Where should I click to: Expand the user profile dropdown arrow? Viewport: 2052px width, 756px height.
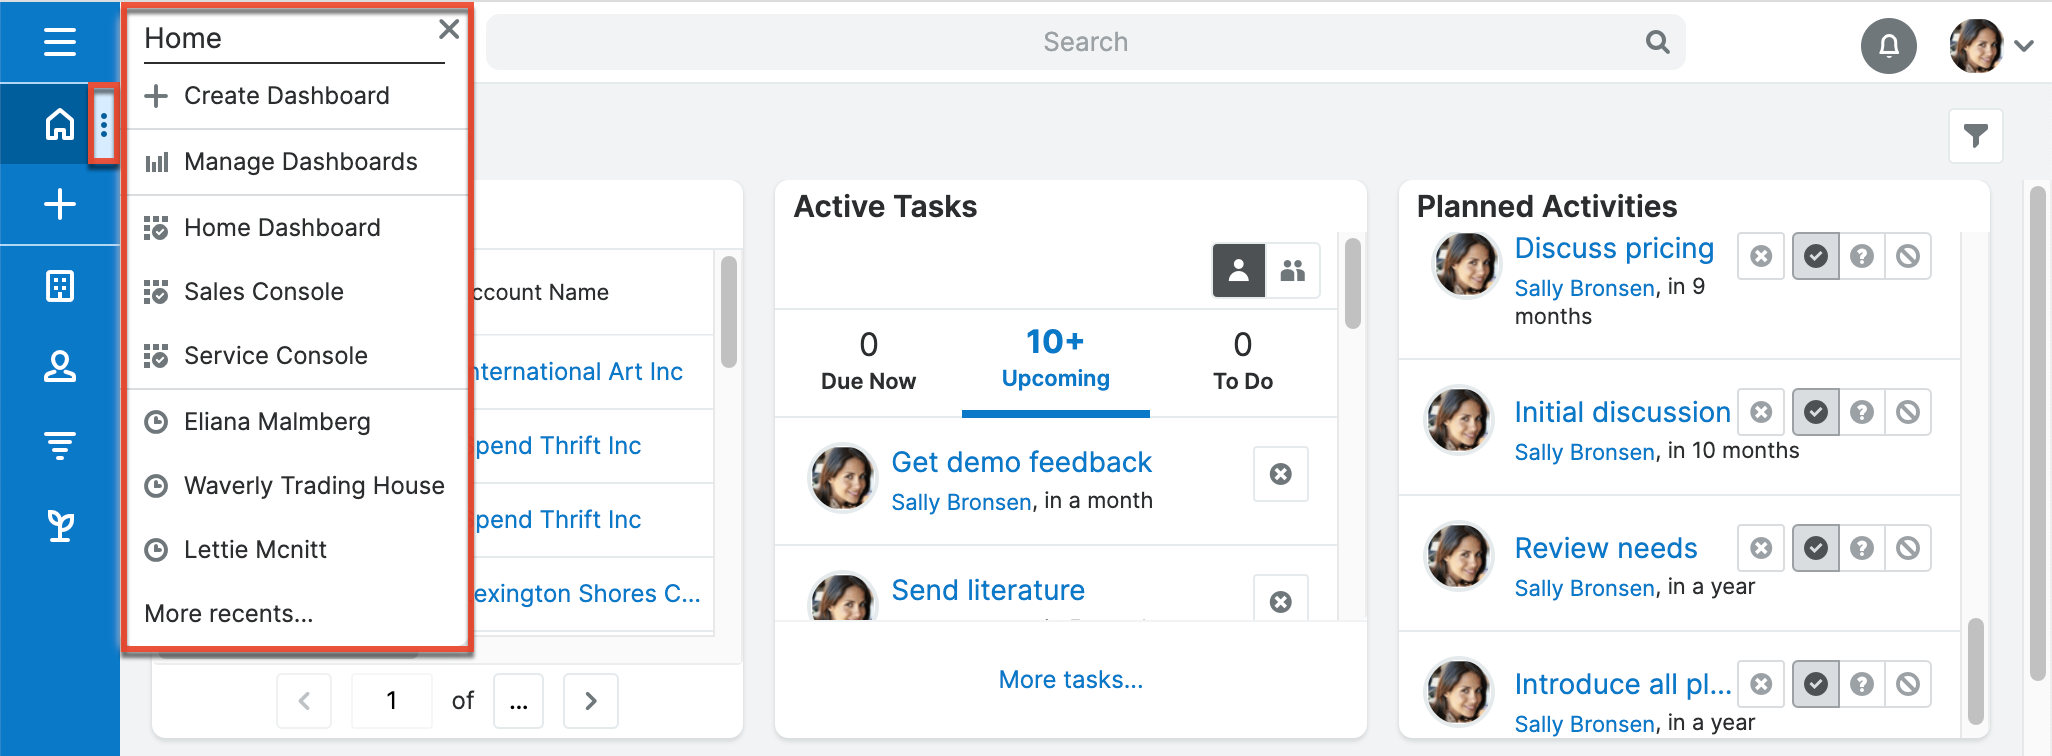[x=2024, y=45]
